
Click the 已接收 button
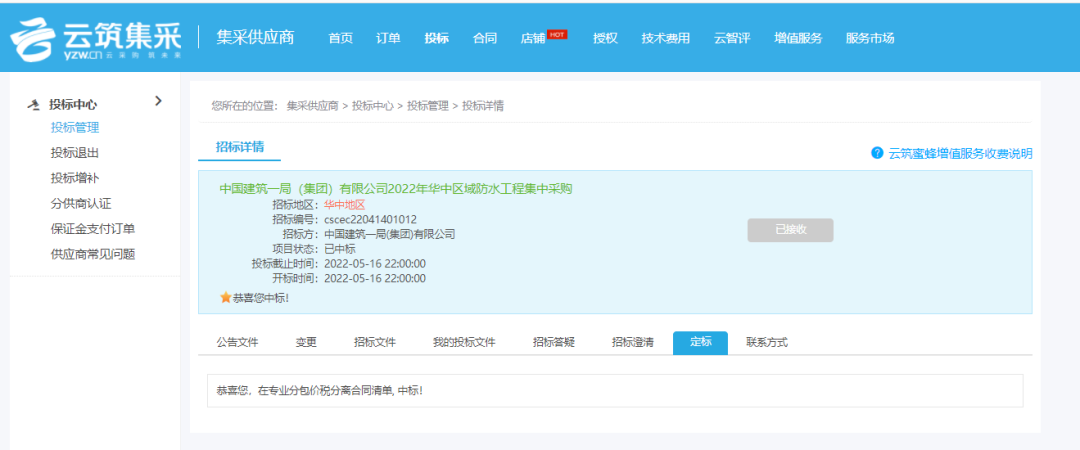pos(790,230)
